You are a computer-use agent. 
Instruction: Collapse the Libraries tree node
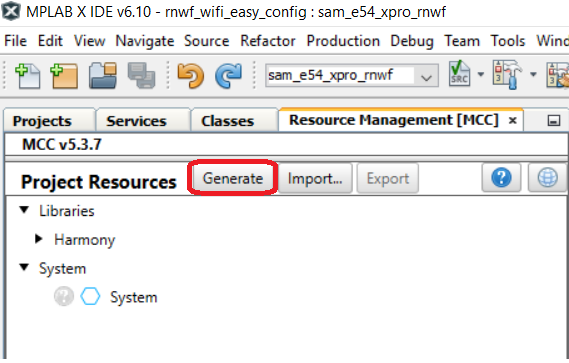coord(24,210)
